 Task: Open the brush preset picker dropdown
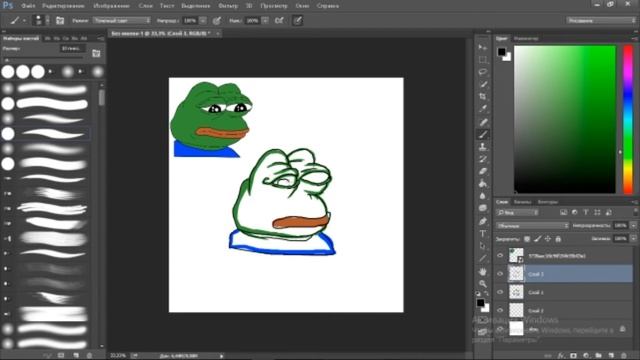point(47,20)
